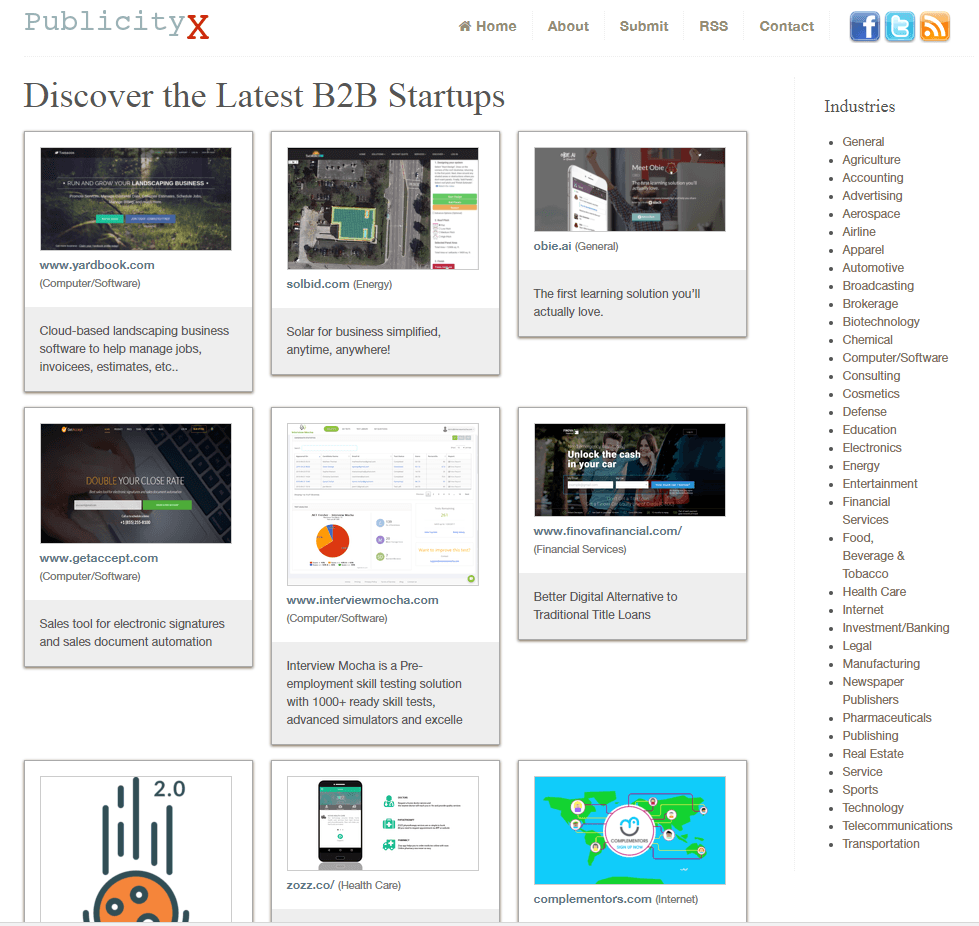This screenshot has height=926, width=979.
Task: Click the complementors world map thumbnail
Action: click(630, 830)
